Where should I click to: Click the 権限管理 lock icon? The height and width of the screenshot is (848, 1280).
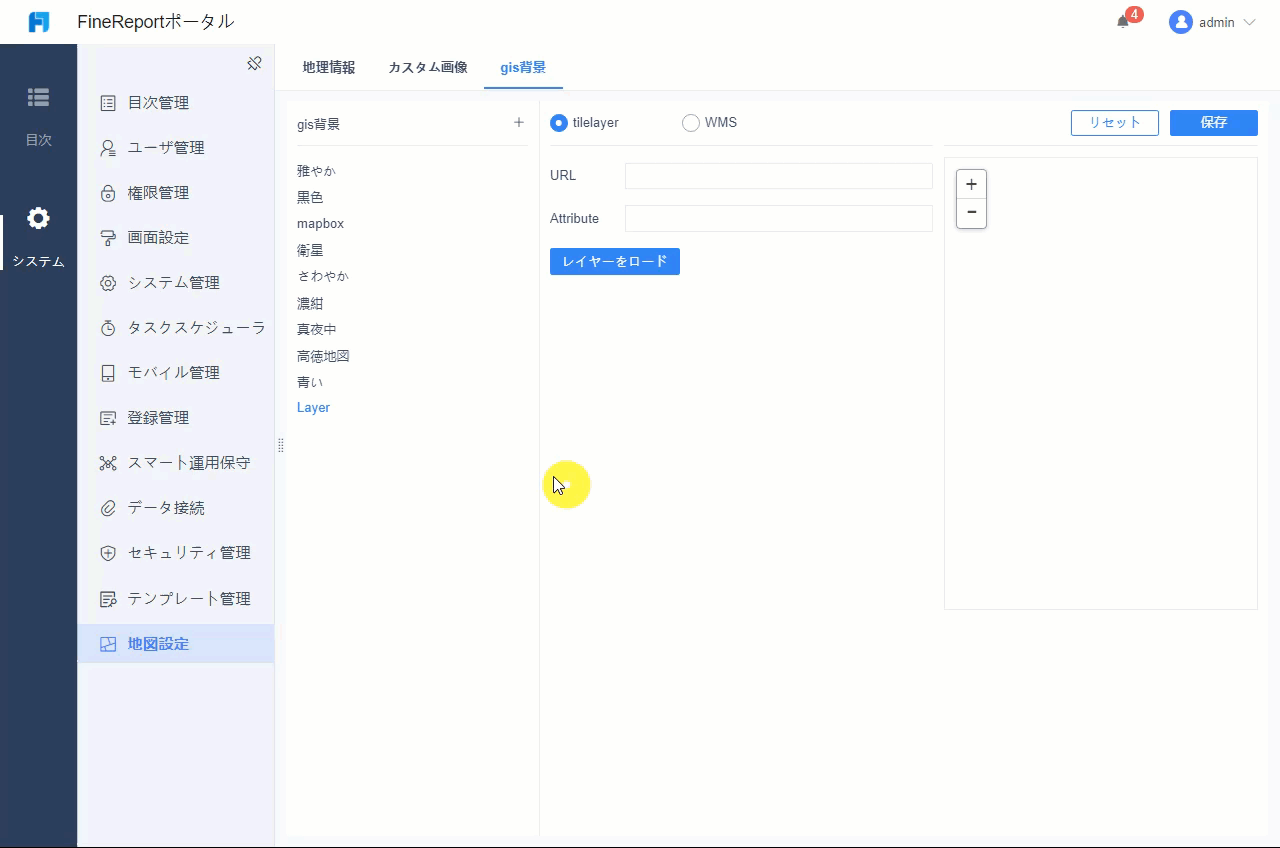click(107, 192)
